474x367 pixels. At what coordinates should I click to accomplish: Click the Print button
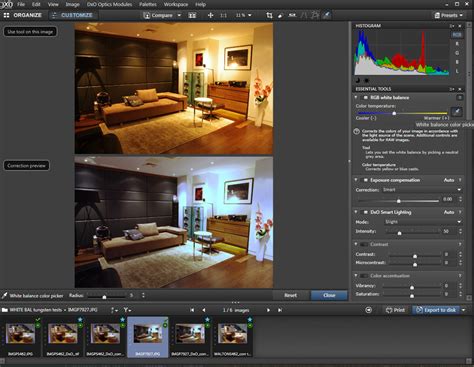pos(395,310)
